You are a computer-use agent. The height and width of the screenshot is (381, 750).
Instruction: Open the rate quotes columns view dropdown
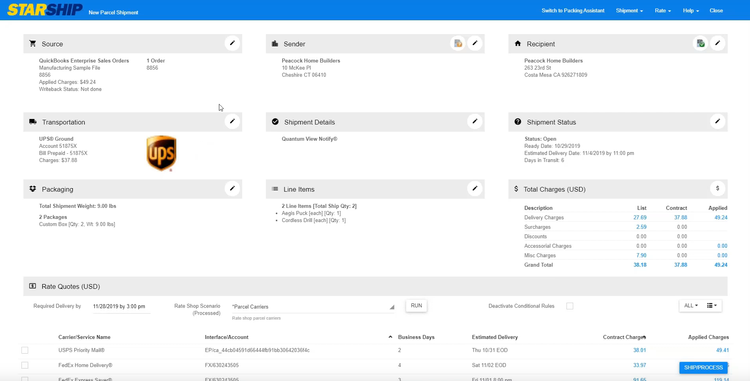(712, 305)
